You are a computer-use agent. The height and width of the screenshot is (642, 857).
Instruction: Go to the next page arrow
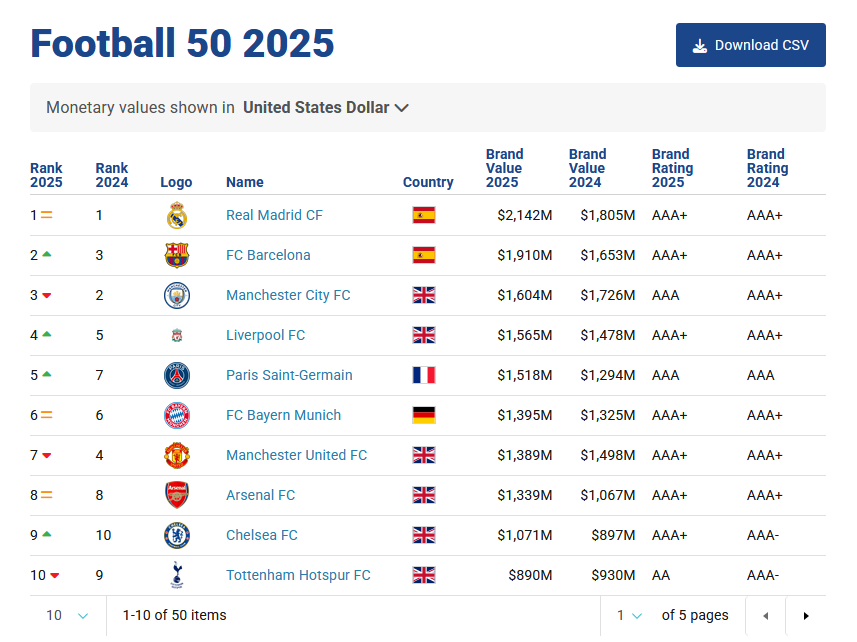tap(806, 616)
